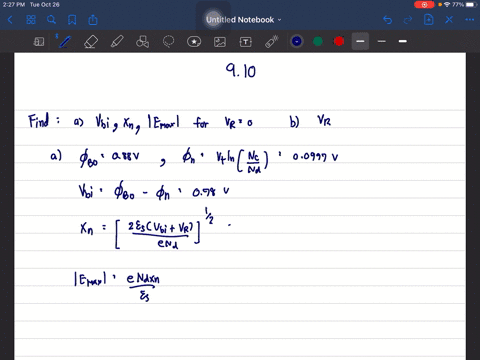Tap the handwritten word Find
This screenshot has height=360, width=480.
[x=39, y=121]
